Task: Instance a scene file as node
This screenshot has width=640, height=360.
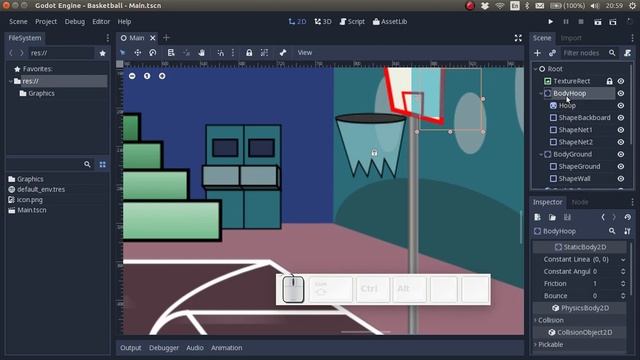Action: coord(552,53)
